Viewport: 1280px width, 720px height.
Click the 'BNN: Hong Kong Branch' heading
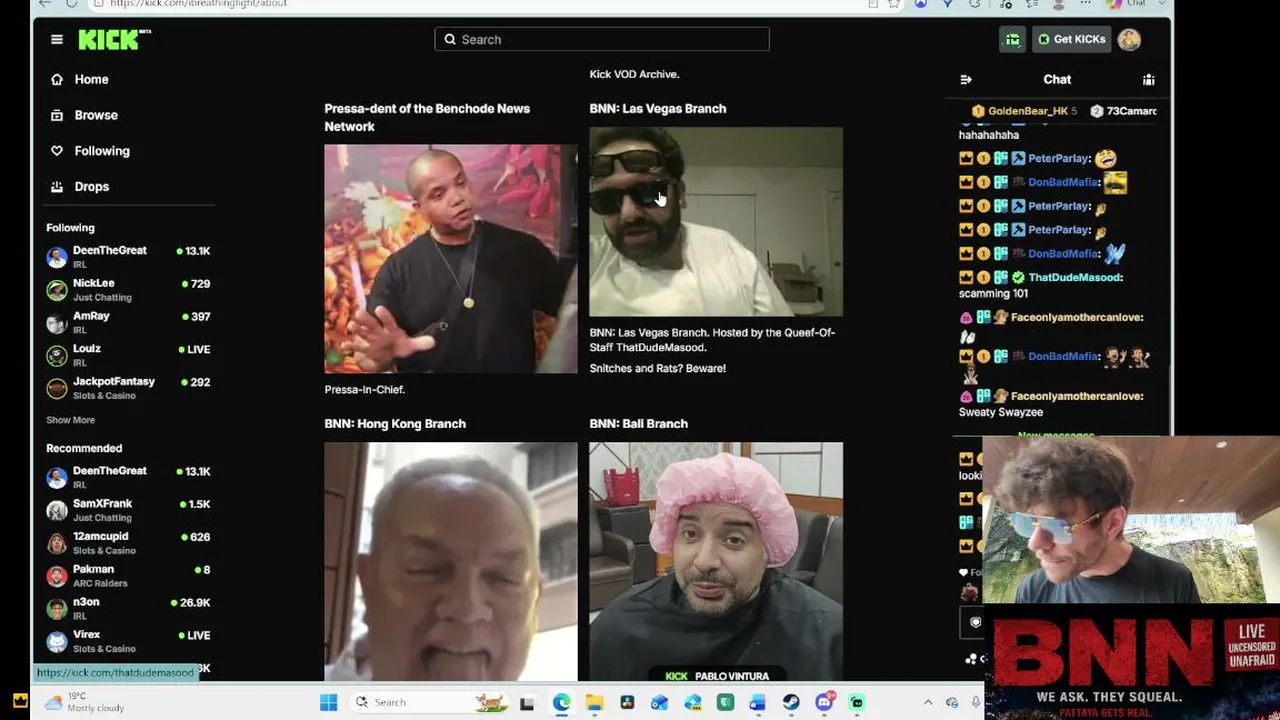(x=395, y=424)
